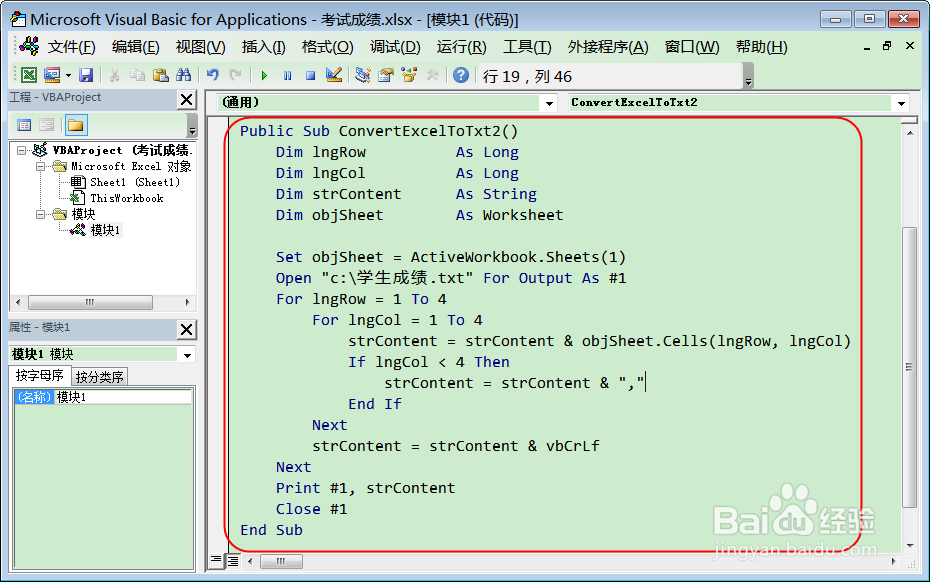Run the ConvertExcelToTxt2 macro
930x582 pixels.
(x=264, y=74)
